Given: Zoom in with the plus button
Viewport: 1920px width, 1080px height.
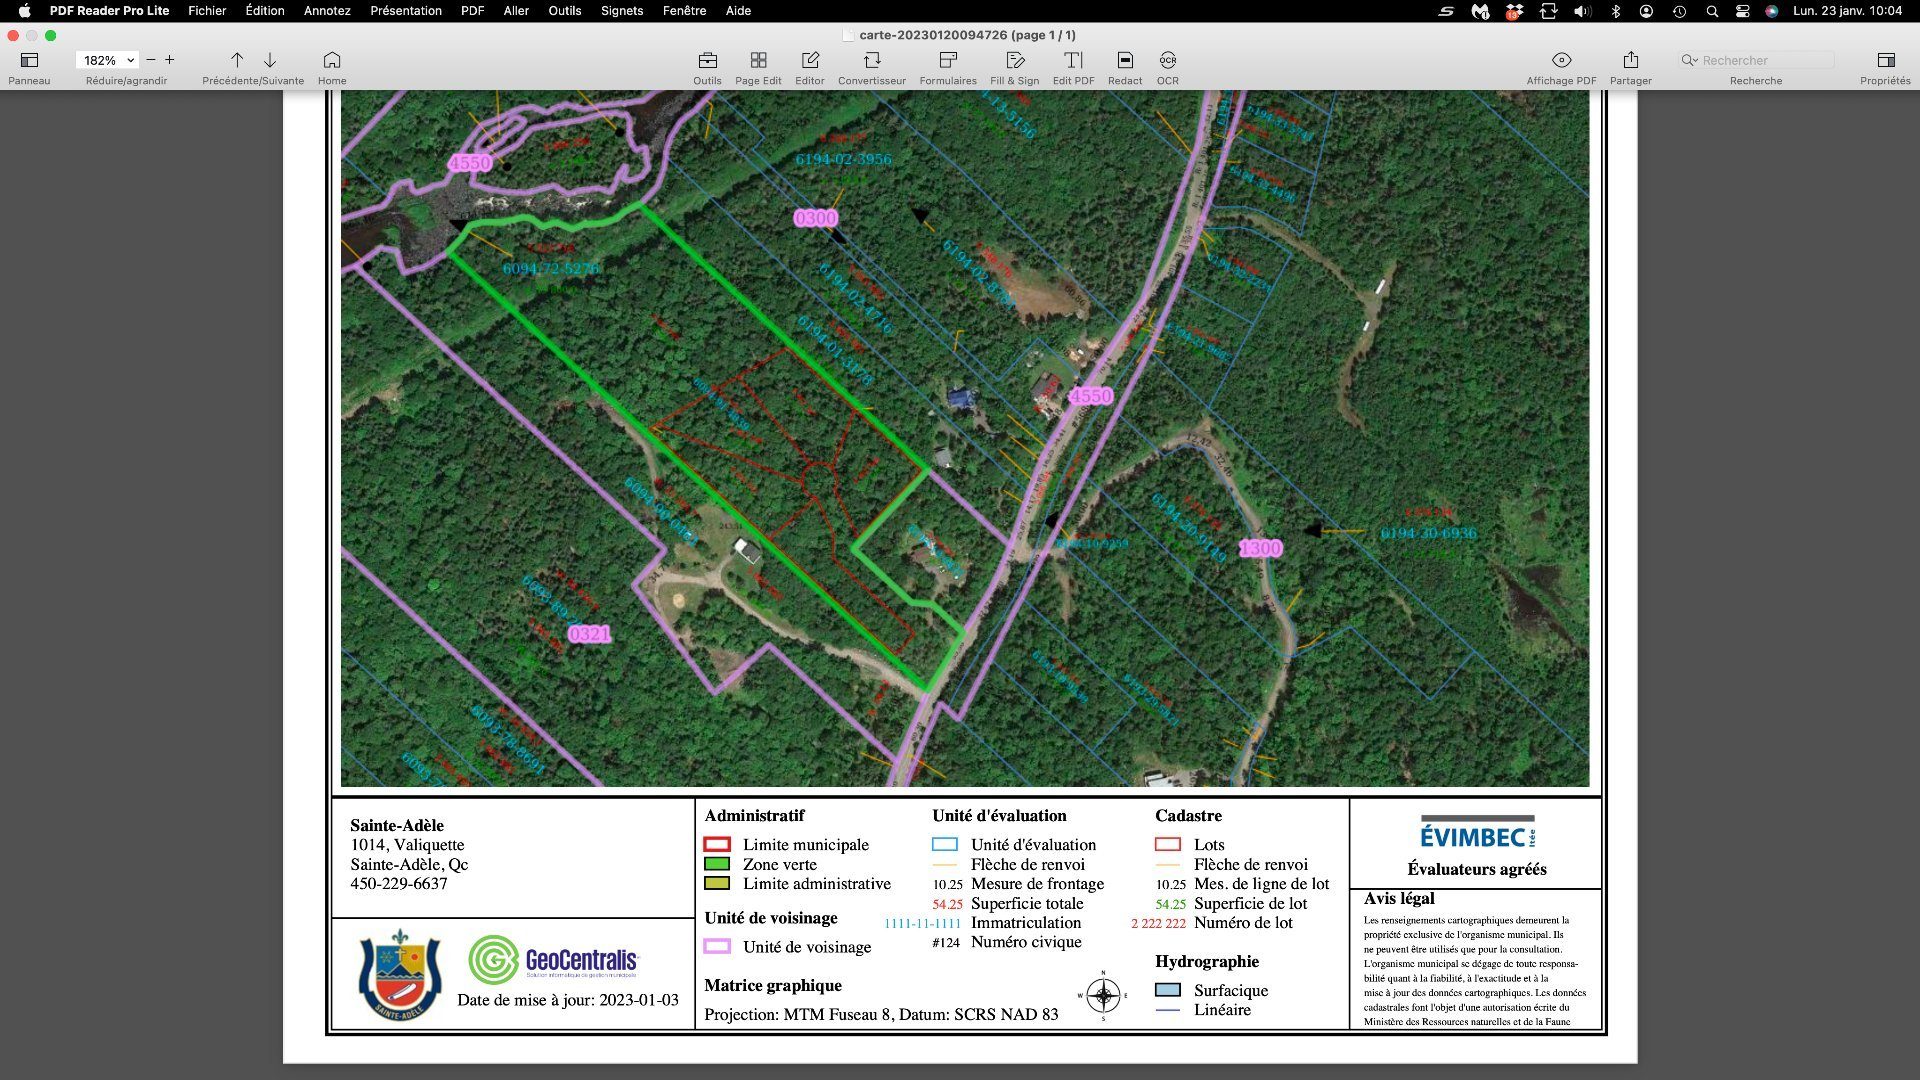Looking at the screenshot, I should click(x=170, y=60).
